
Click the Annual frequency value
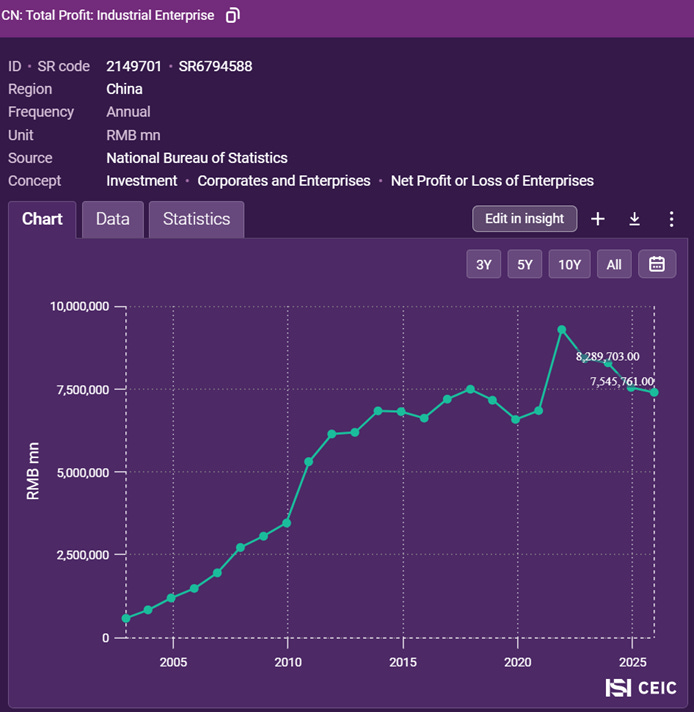click(128, 112)
